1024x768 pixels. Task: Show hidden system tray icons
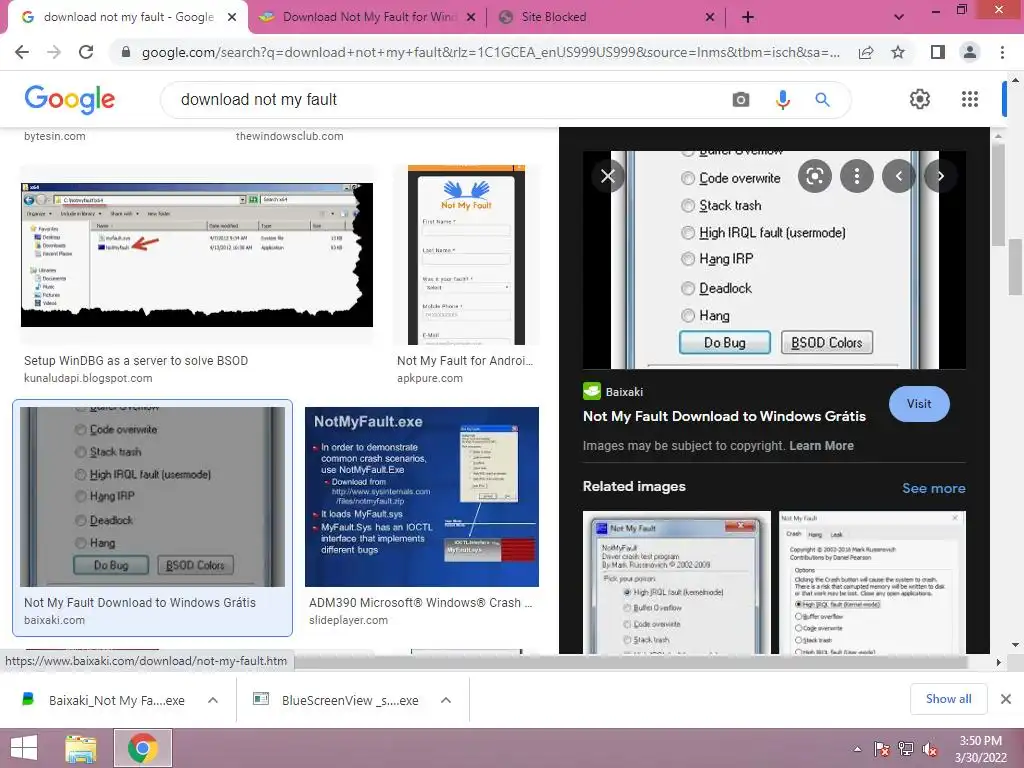(857, 749)
